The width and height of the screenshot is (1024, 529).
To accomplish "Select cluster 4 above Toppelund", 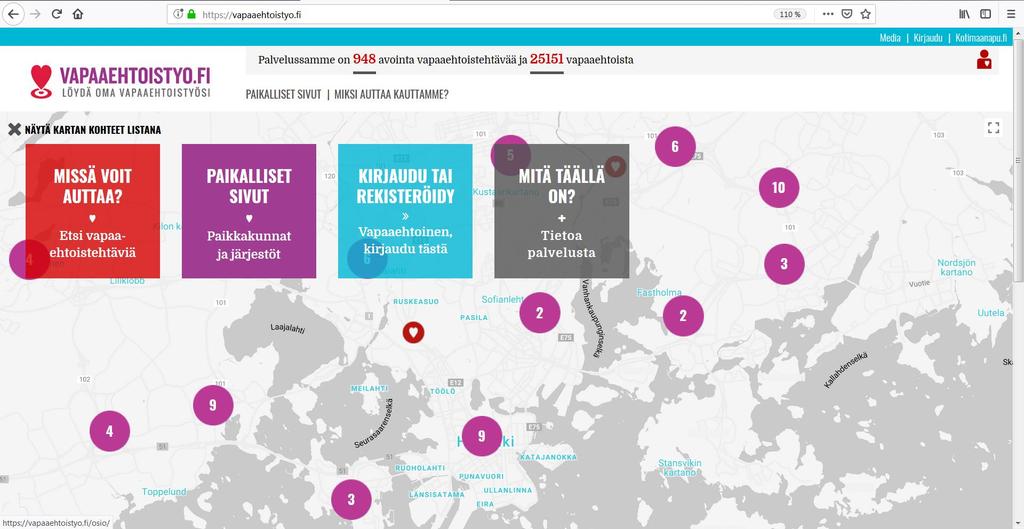I will (x=110, y=431).
